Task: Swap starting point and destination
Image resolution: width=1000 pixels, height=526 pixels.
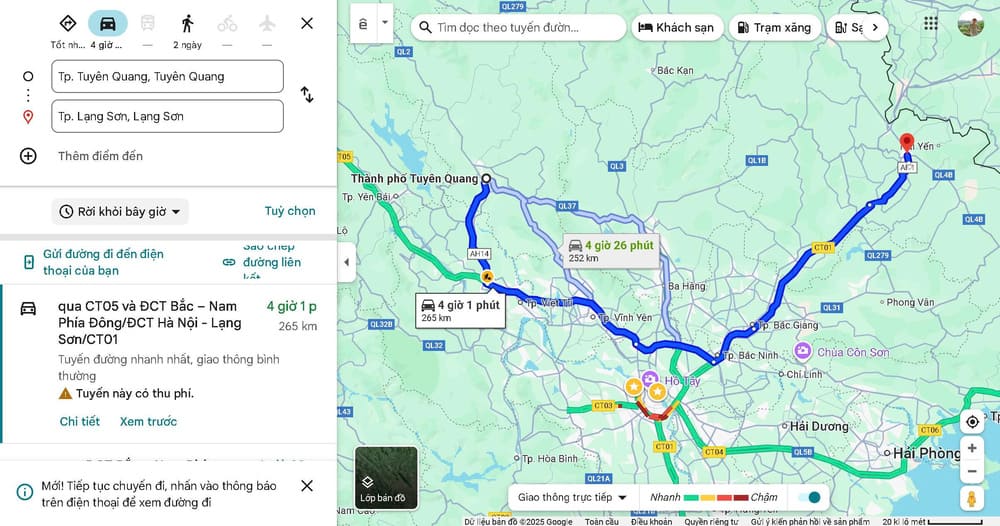Action: tap(307, 95)
